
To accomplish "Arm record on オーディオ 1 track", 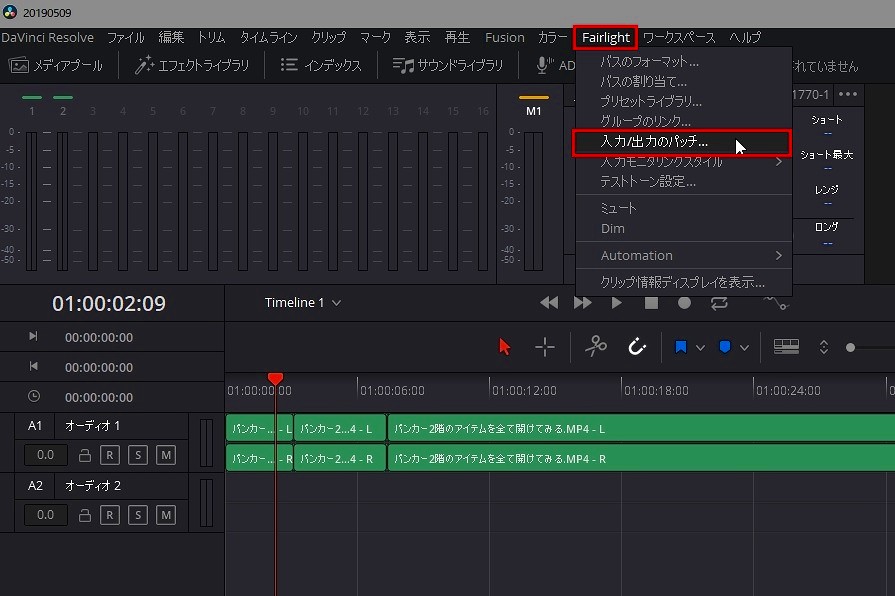I will (110, 456).
